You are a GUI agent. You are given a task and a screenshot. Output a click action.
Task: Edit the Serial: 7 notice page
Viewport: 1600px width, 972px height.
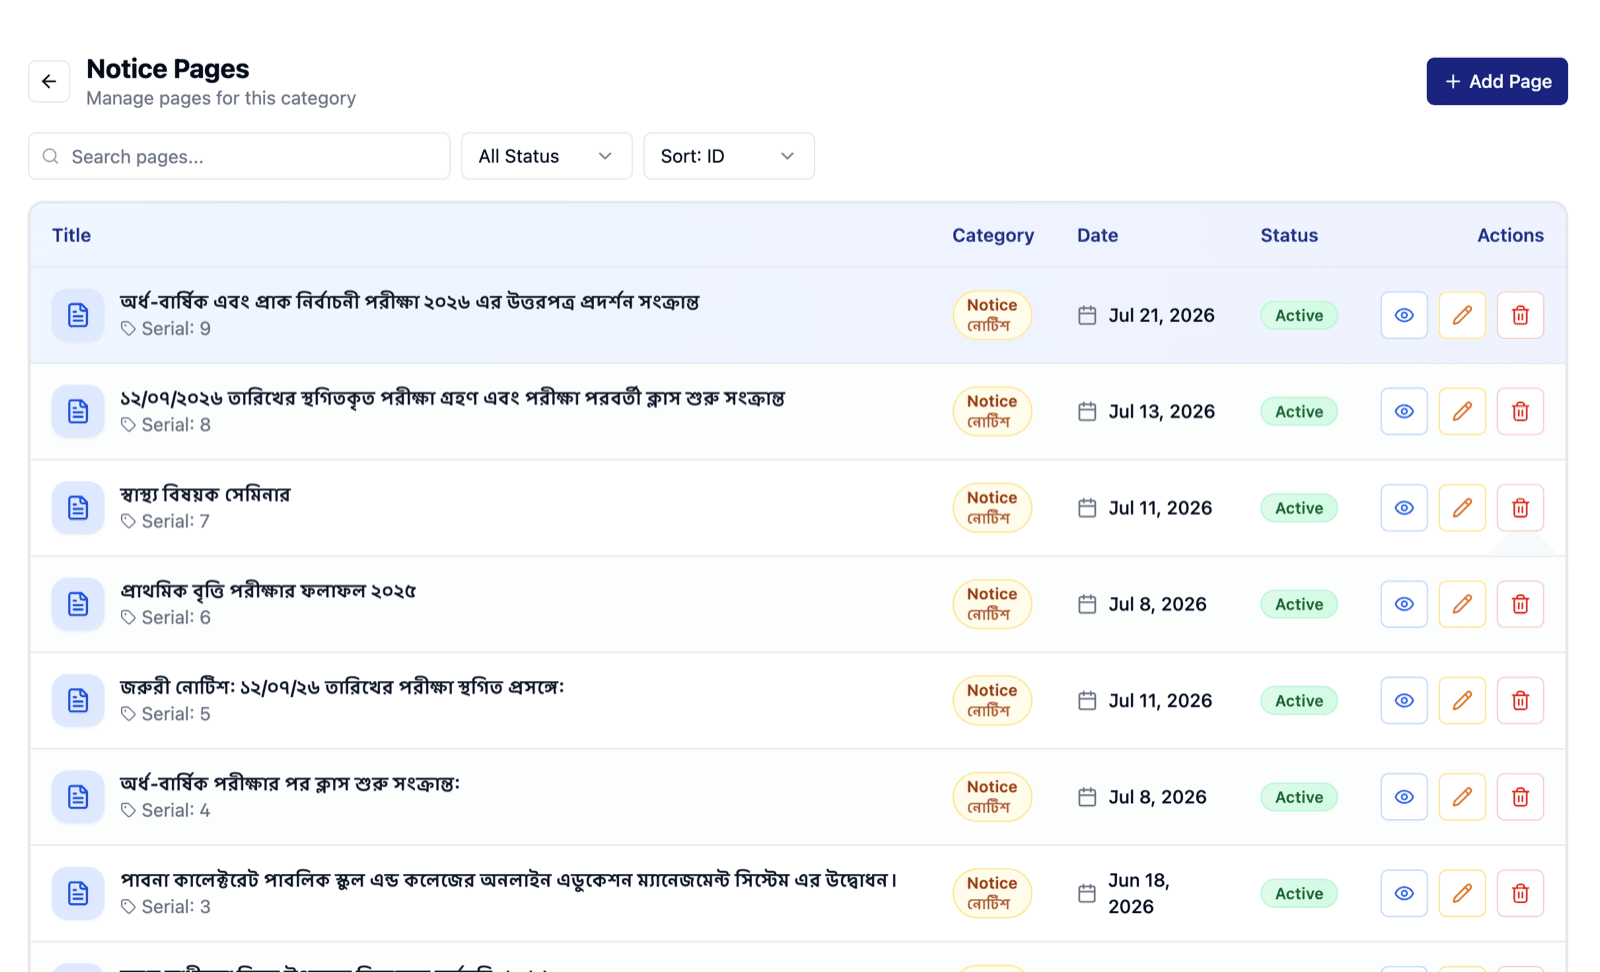tap(1462, 508)
